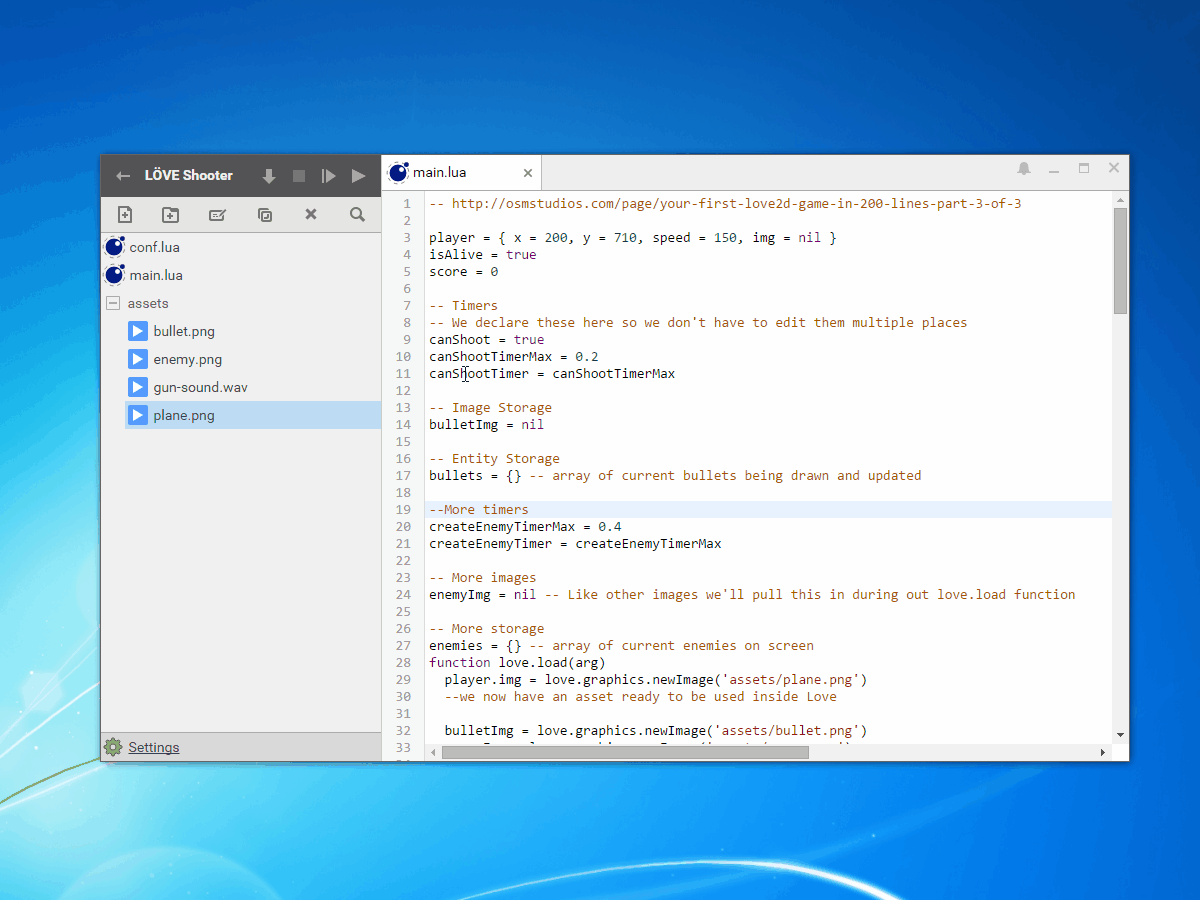The image size is (1200, 900).
Task: Stop the running game with the square icon
Action: coord(299,176)
